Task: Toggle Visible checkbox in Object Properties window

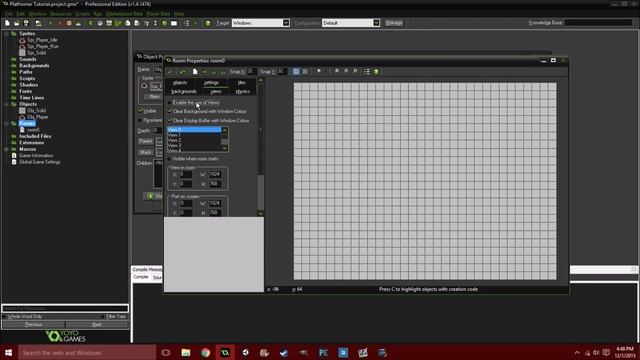Action: pos(140,111)
